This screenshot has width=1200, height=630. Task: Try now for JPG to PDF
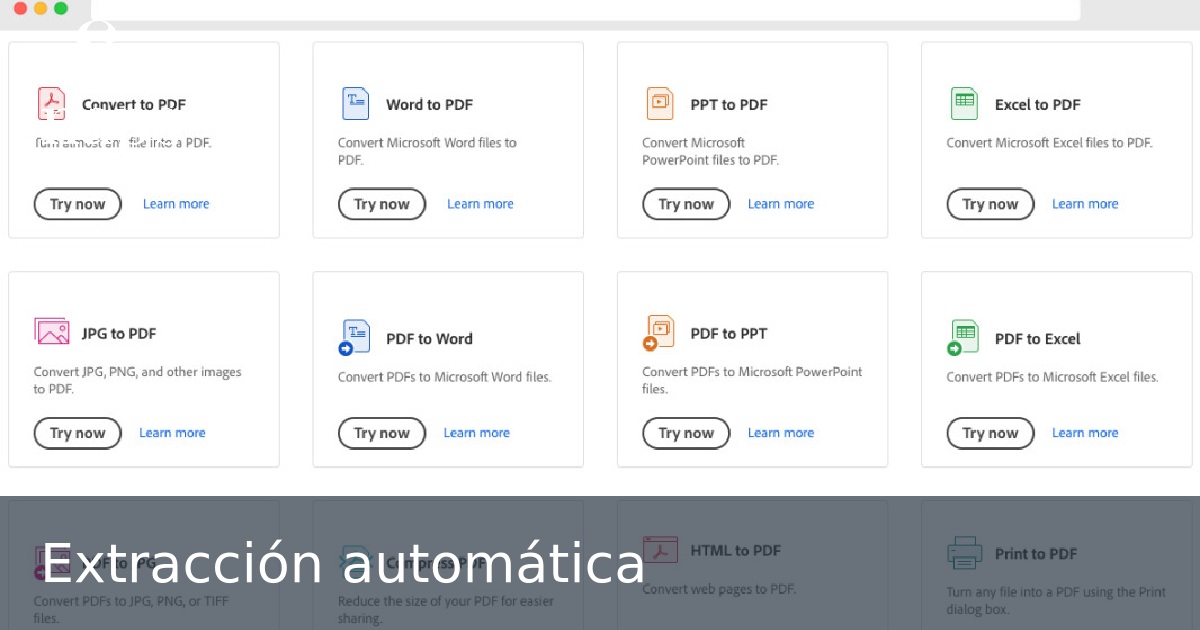pyautogui.click(x=78, y=433)
